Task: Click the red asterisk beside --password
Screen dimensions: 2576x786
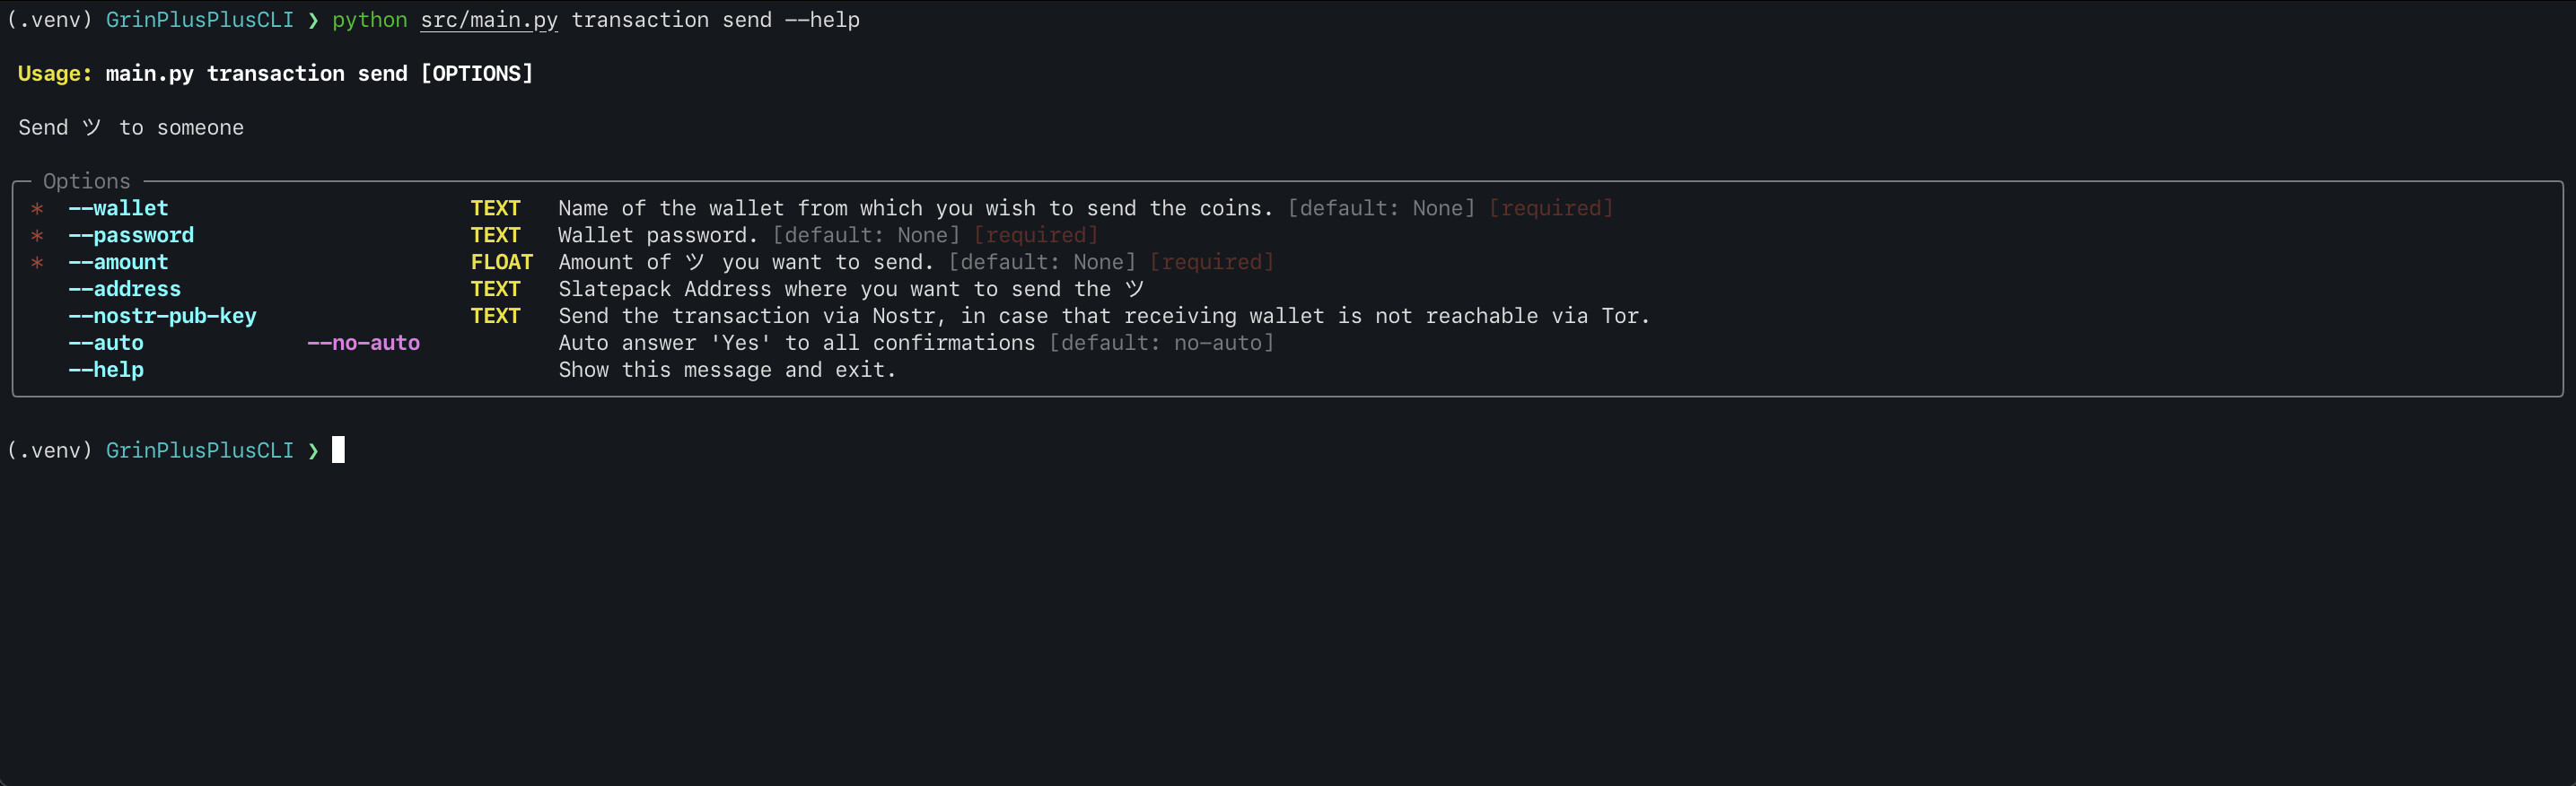Action: coord(37,236)
